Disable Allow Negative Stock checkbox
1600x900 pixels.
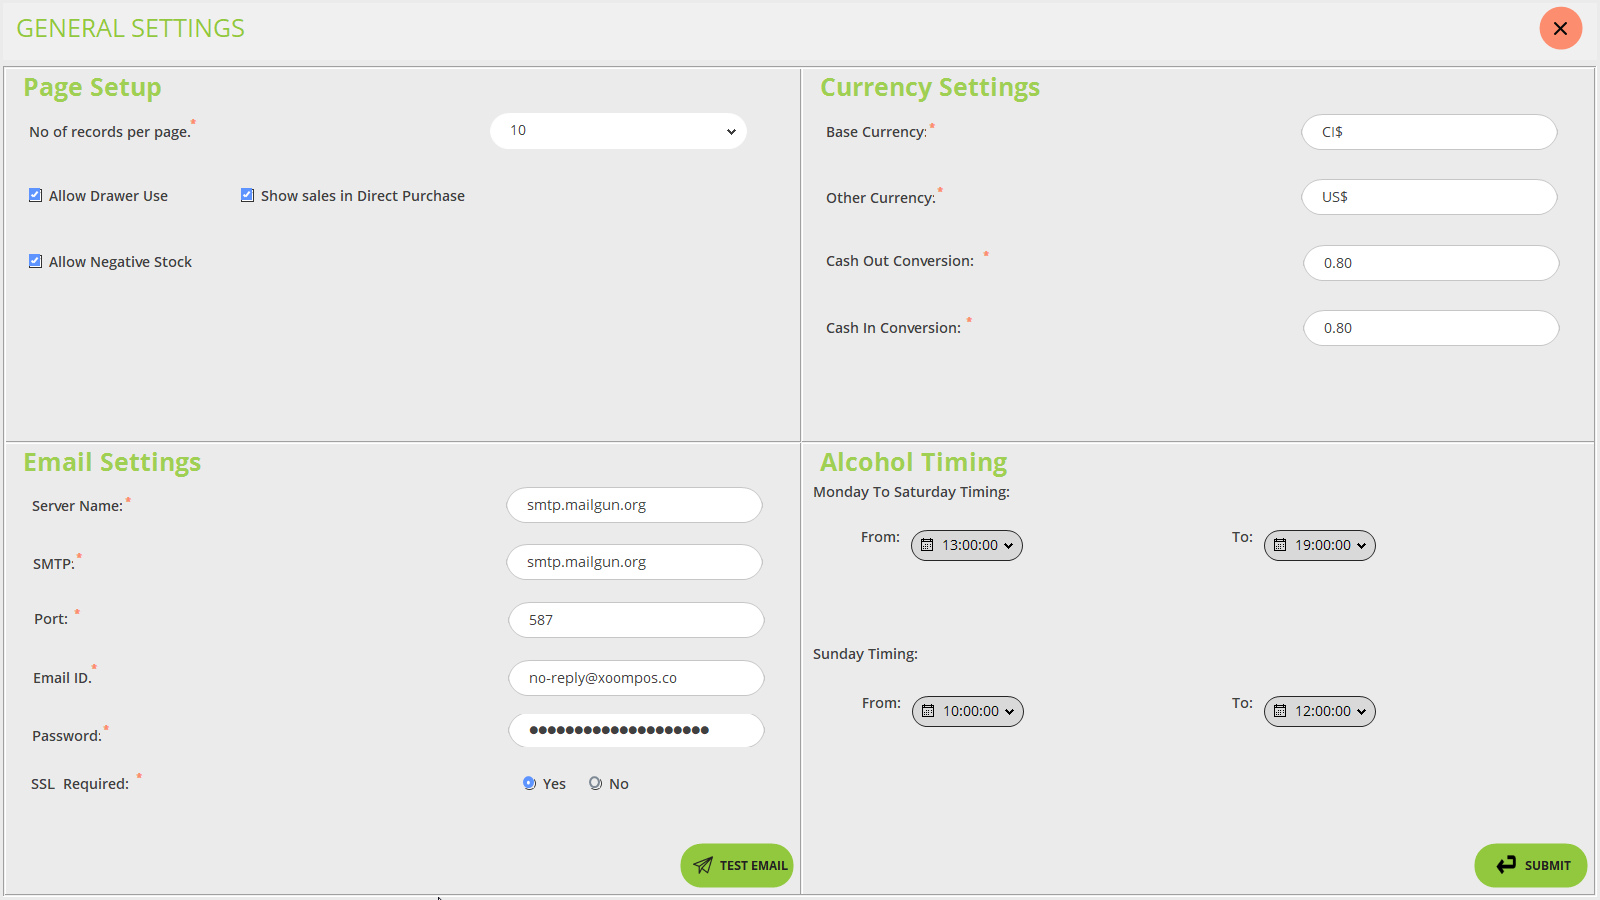point(36,262)
